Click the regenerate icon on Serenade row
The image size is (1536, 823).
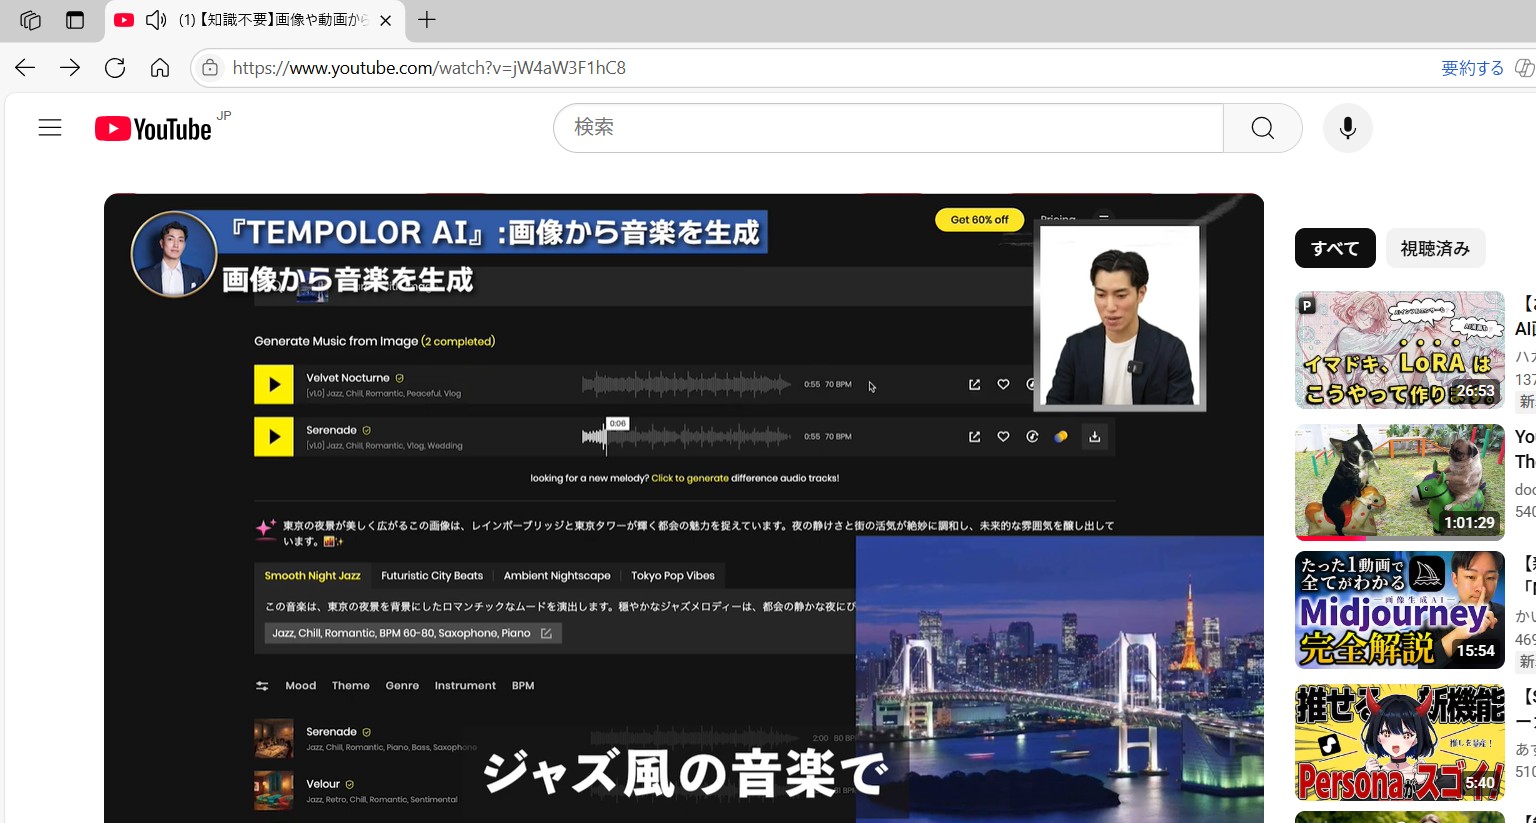click(1032, 436)
